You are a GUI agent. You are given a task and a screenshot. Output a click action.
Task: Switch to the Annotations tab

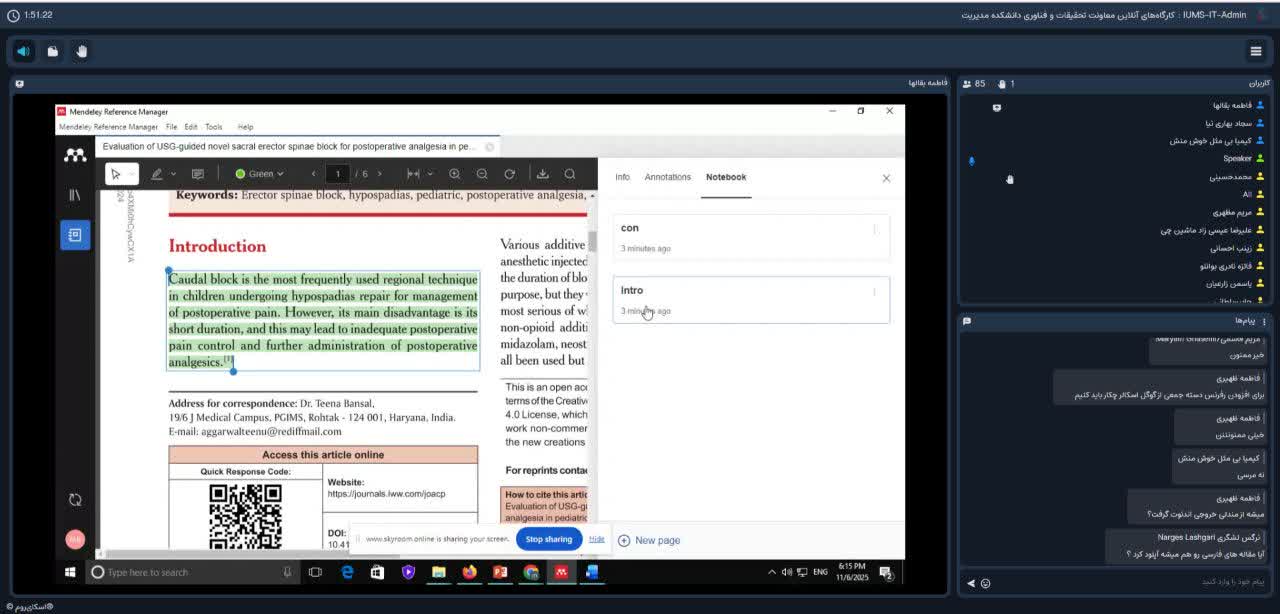pos(667,177)
